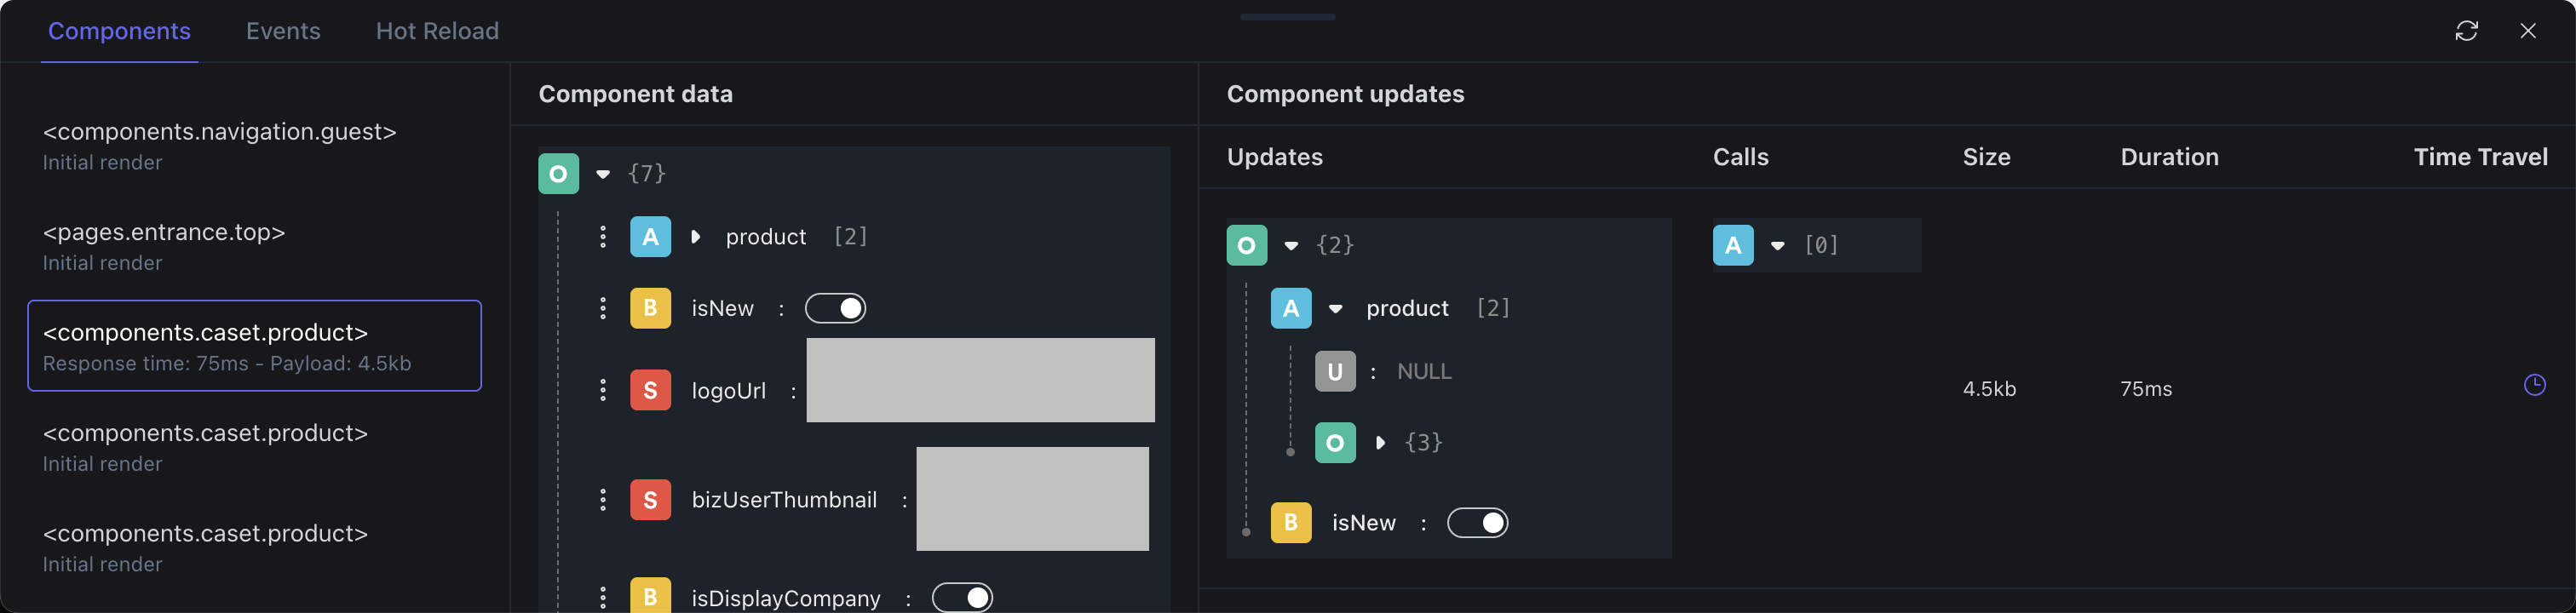Click the undefined U badge with NULL

click(x=1334, y=371)
